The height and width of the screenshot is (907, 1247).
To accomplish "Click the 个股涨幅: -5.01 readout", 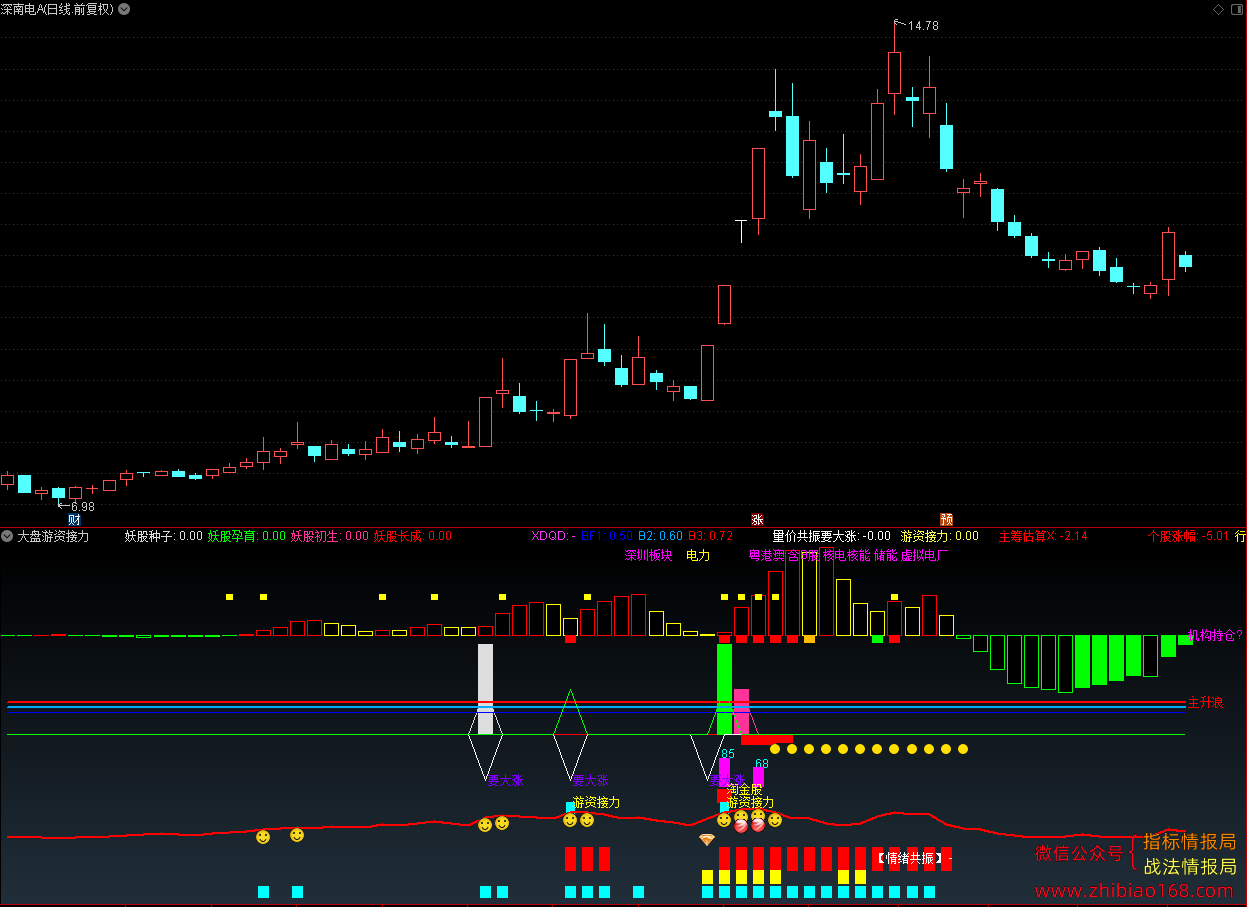I will click(x=1189, y=536).
